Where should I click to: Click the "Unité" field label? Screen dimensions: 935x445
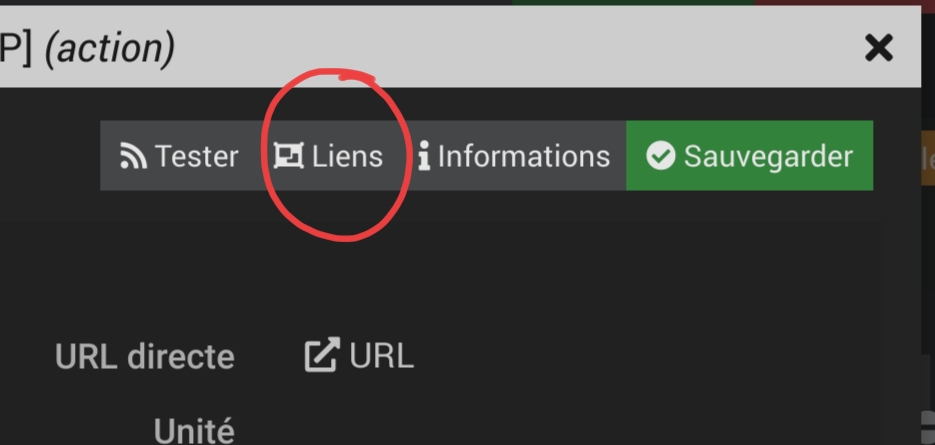point(194,431)
